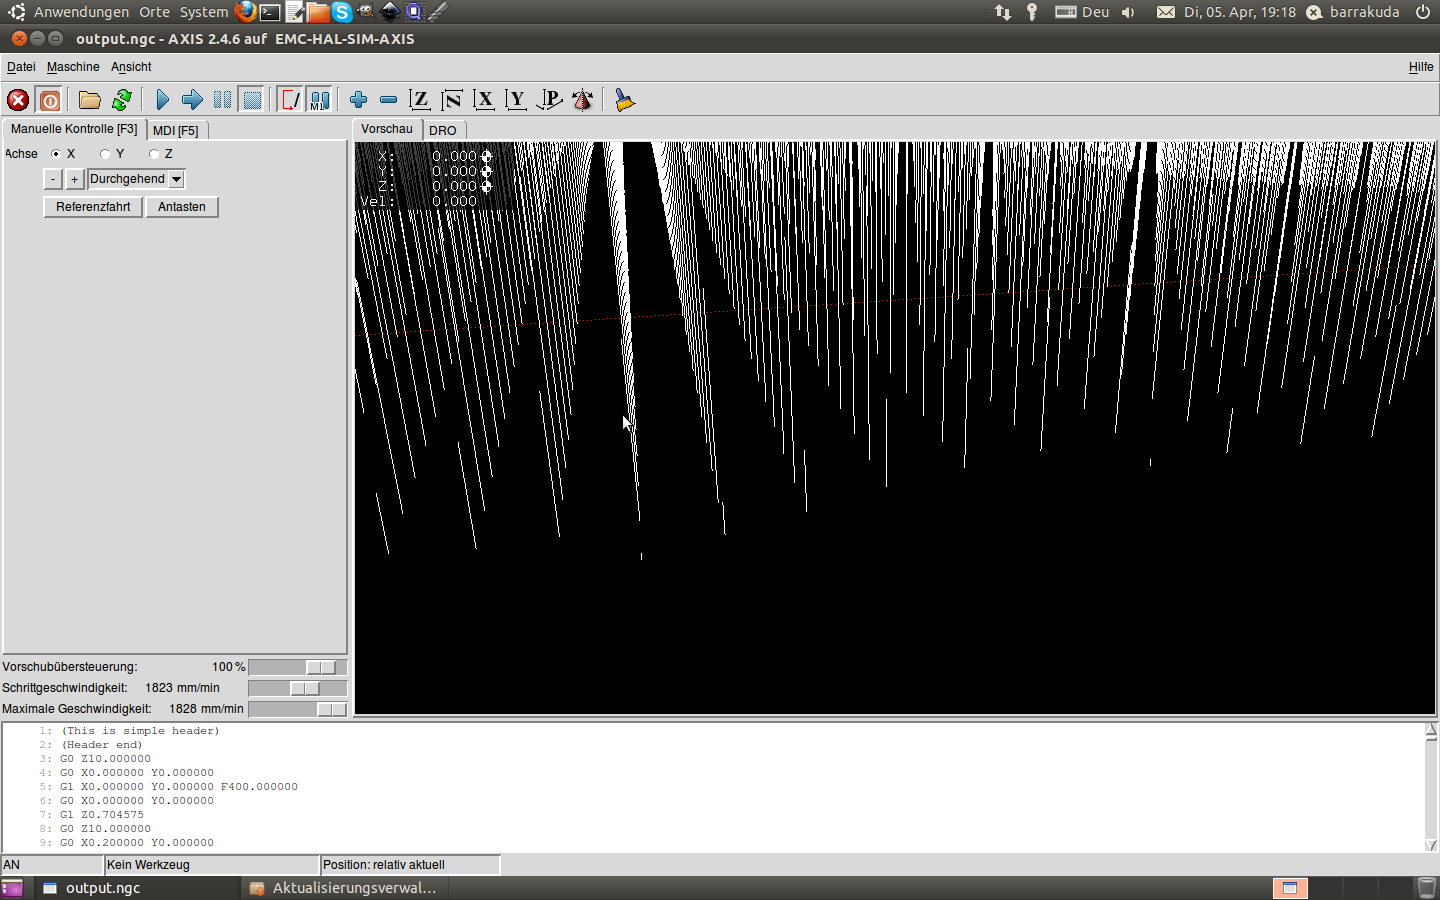The height and width of the screenshot is (900, 1440).
Task: Toggle rotate view drag mode
Action: pos(582,100)
